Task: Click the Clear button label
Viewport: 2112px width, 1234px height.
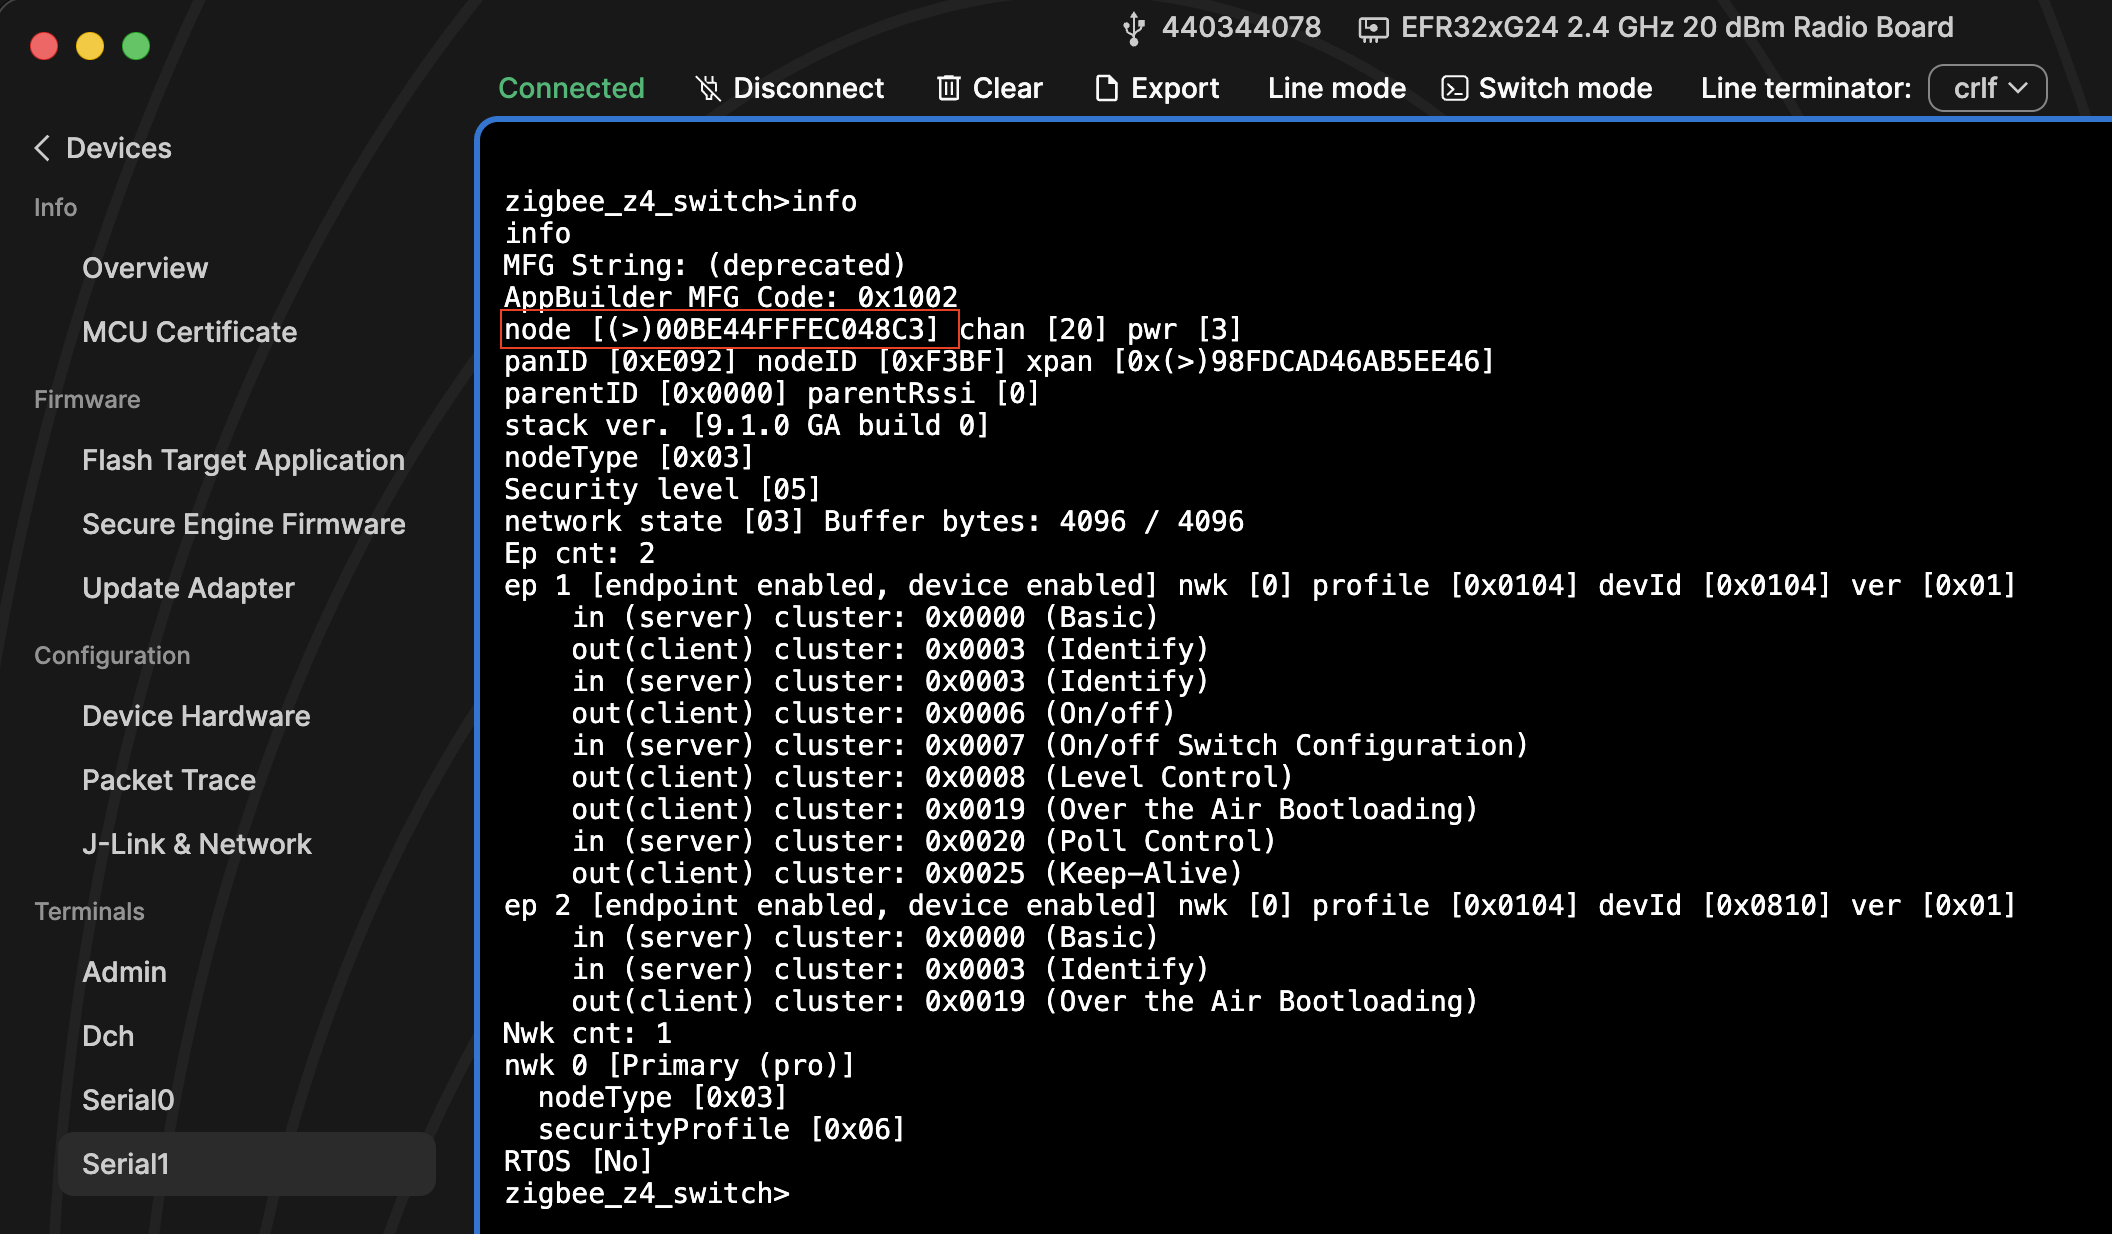Action: pyautogui.click(x=1007, y=88)
